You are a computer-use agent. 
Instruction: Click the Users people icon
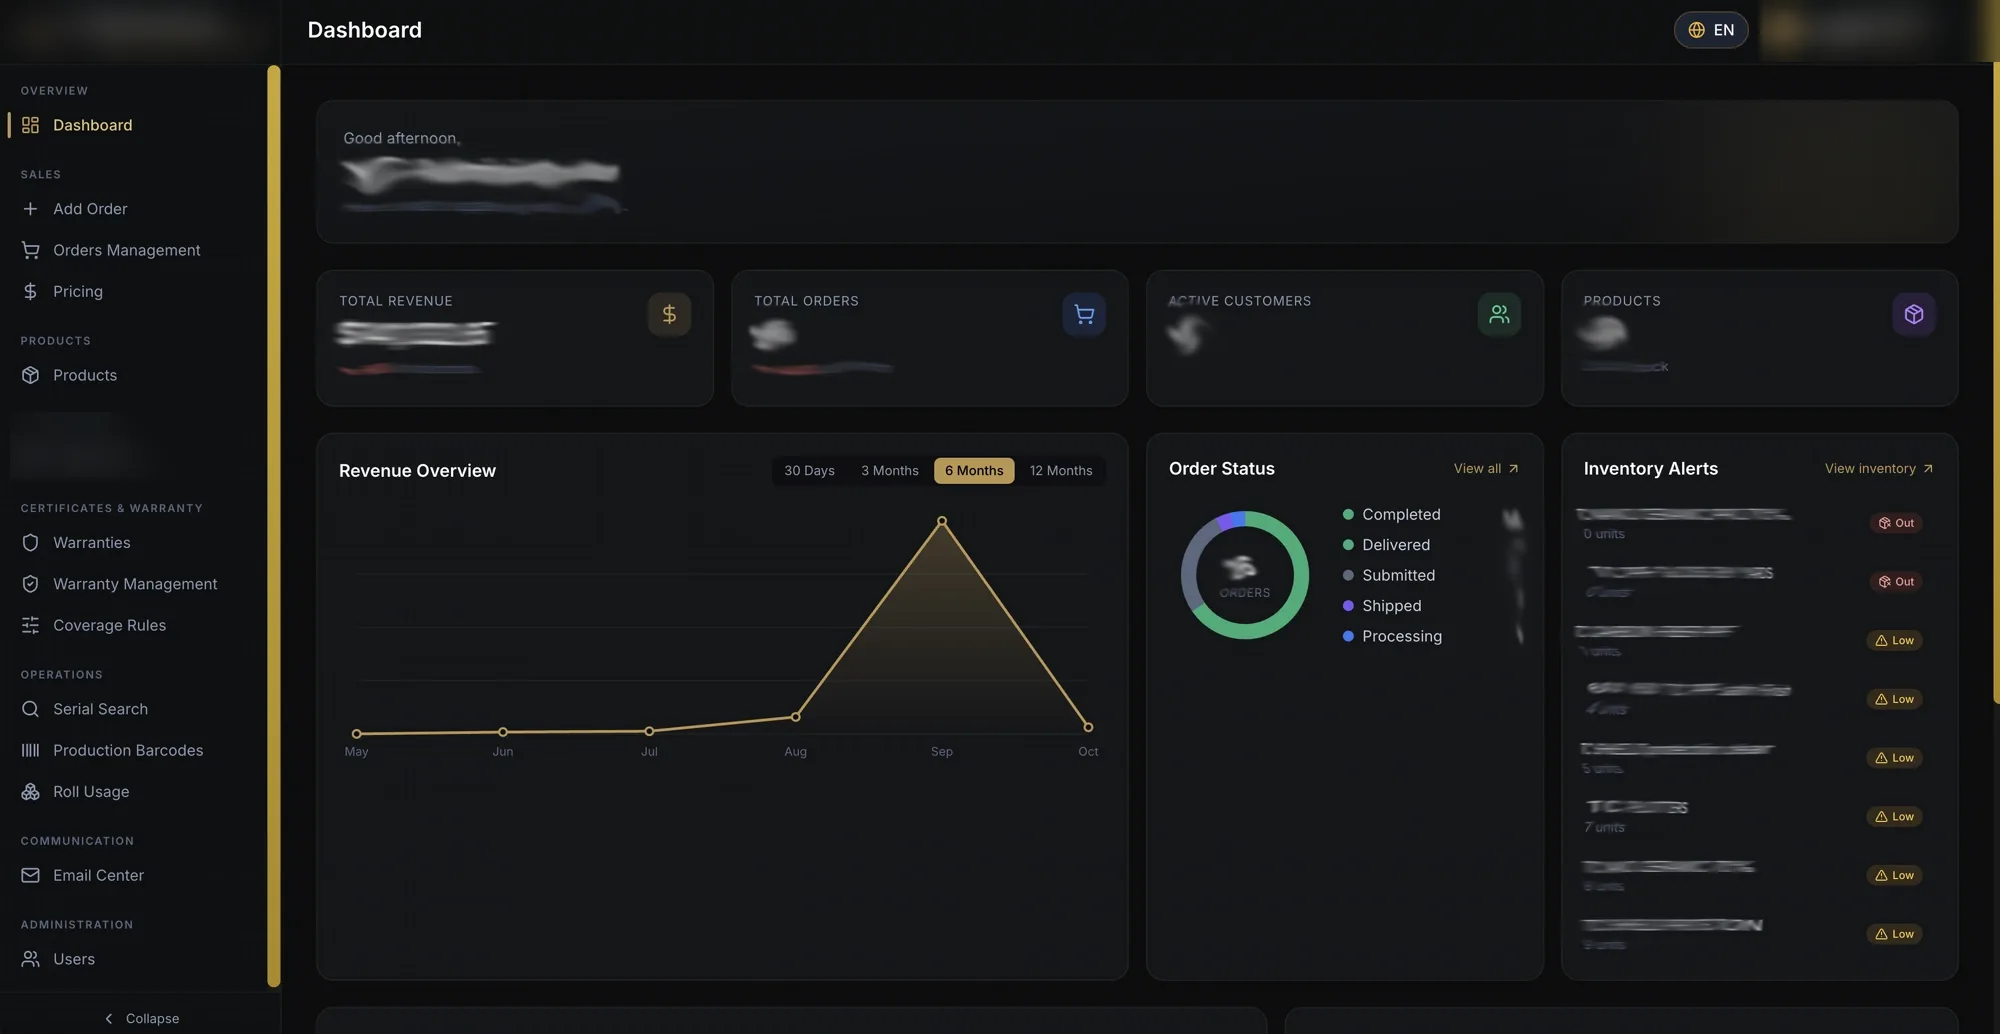(30, 959)
